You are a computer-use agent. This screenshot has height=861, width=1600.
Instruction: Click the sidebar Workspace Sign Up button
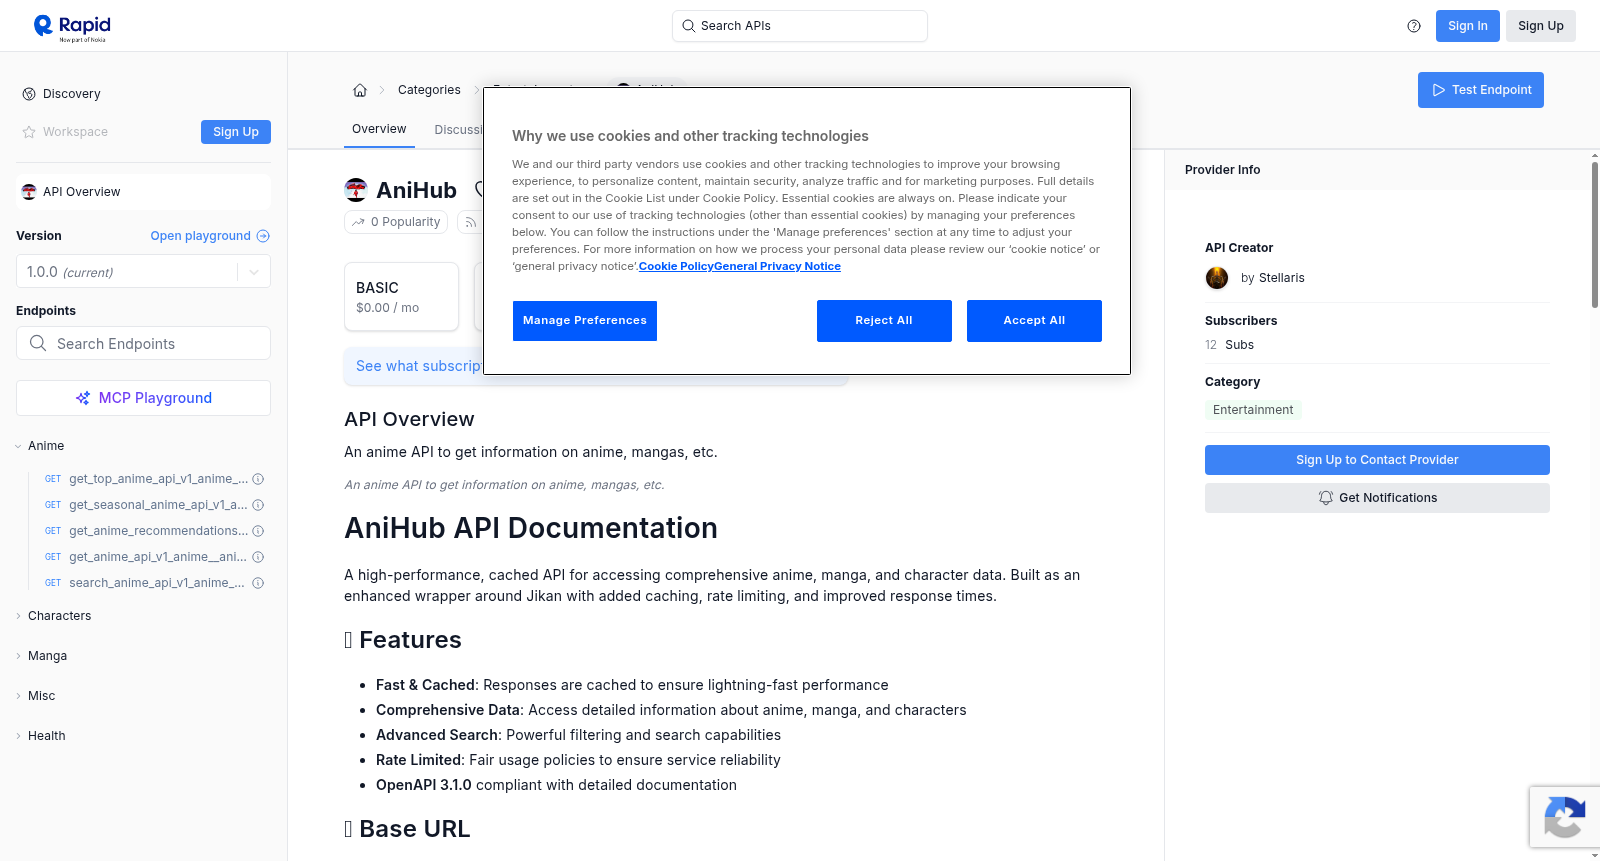tap(236, 132)
